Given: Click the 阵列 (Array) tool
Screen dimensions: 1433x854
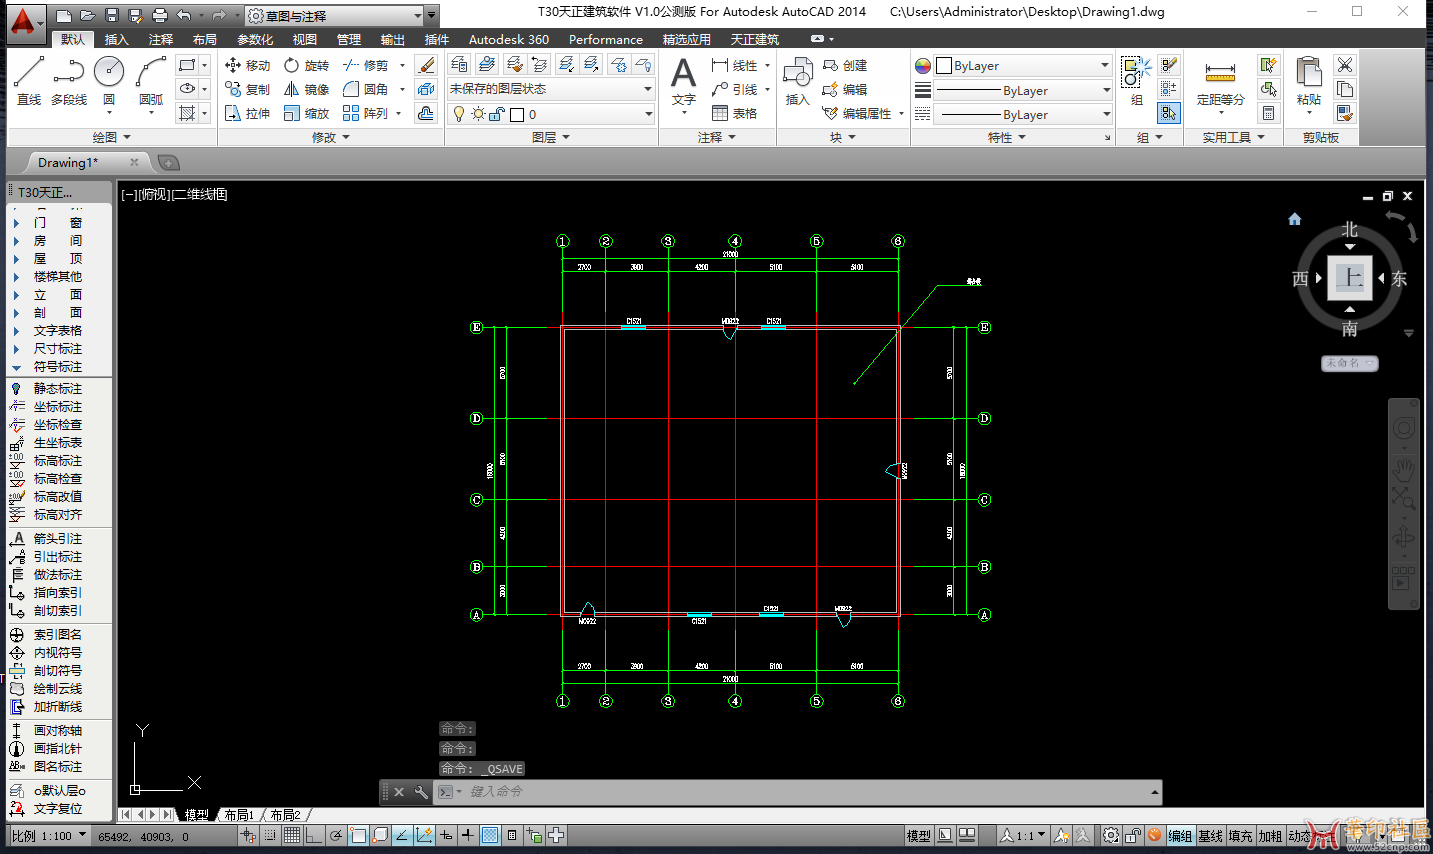Looking at the screenshot, I should pos(365,113).
